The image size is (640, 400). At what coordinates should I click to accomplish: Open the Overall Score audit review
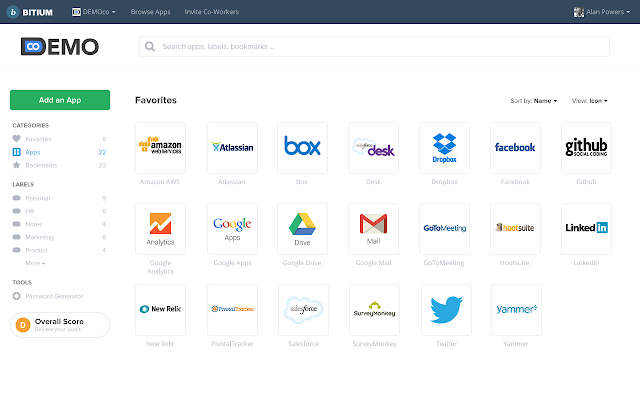point(60,325)
